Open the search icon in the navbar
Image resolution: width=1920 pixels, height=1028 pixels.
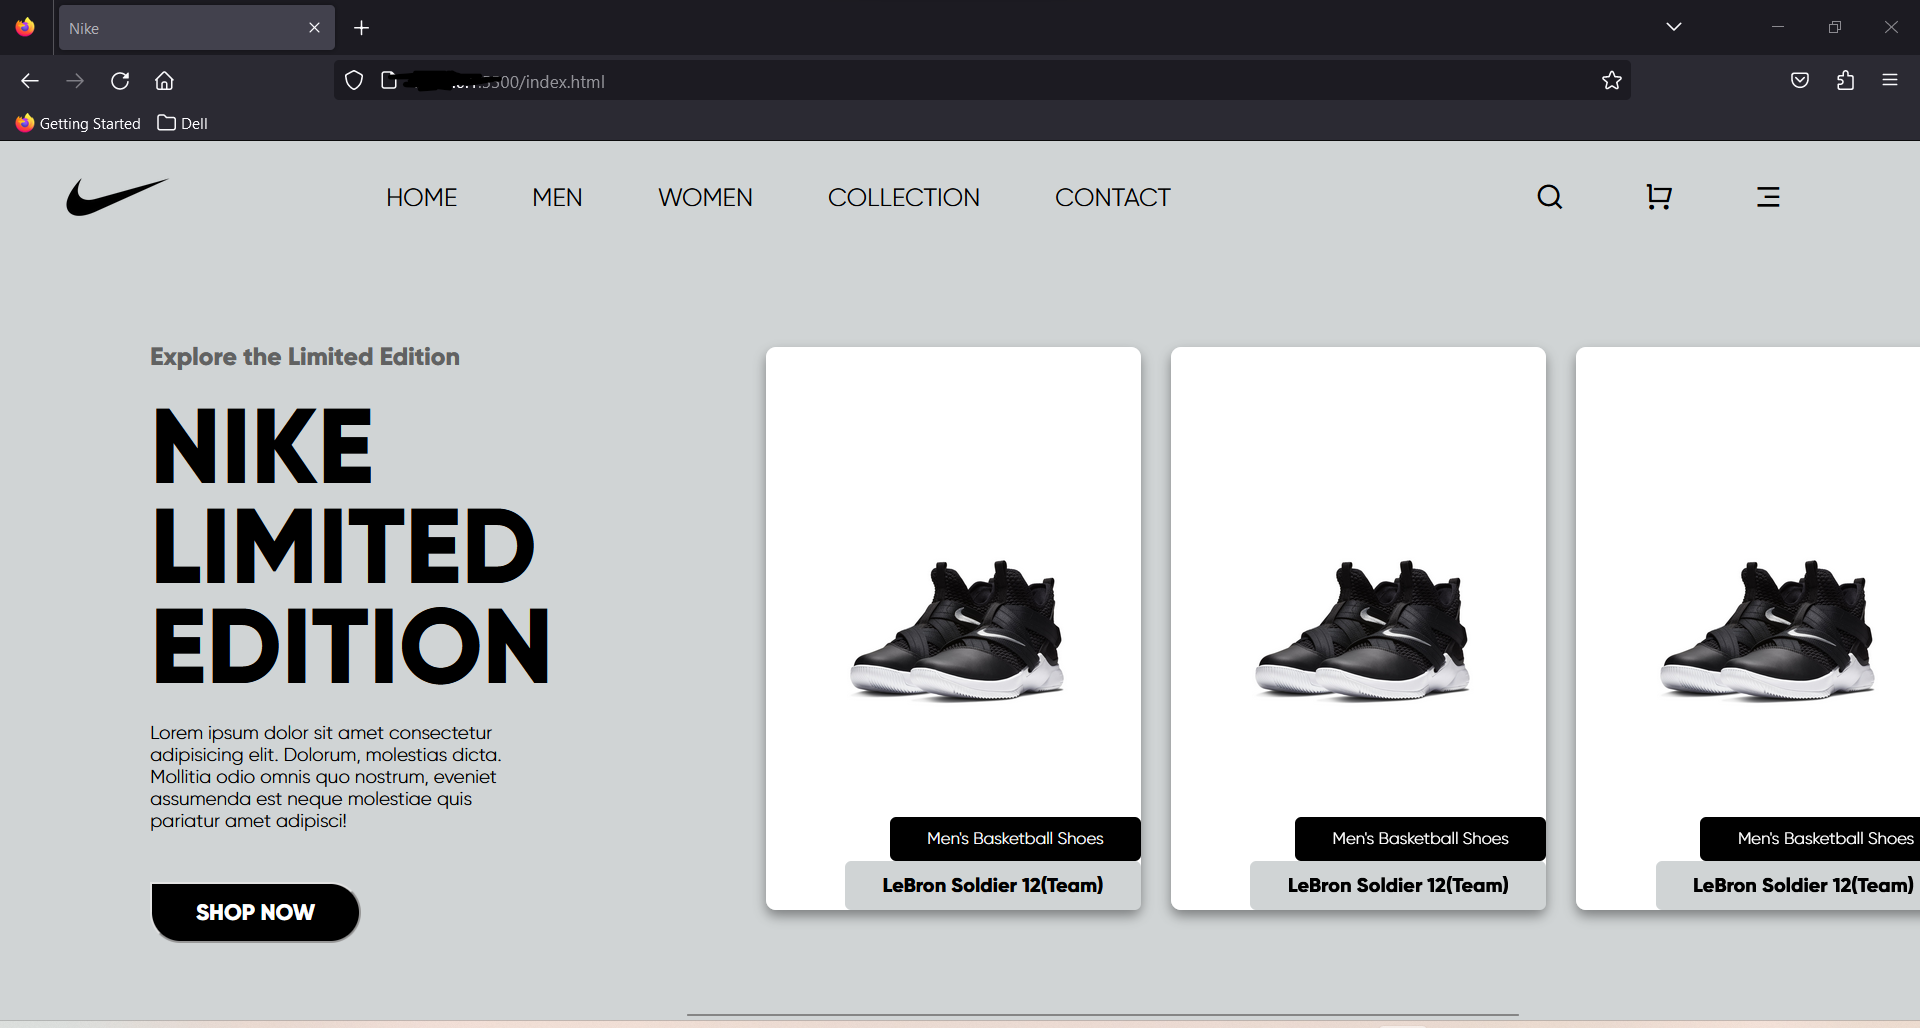[x=1550, y=197]
